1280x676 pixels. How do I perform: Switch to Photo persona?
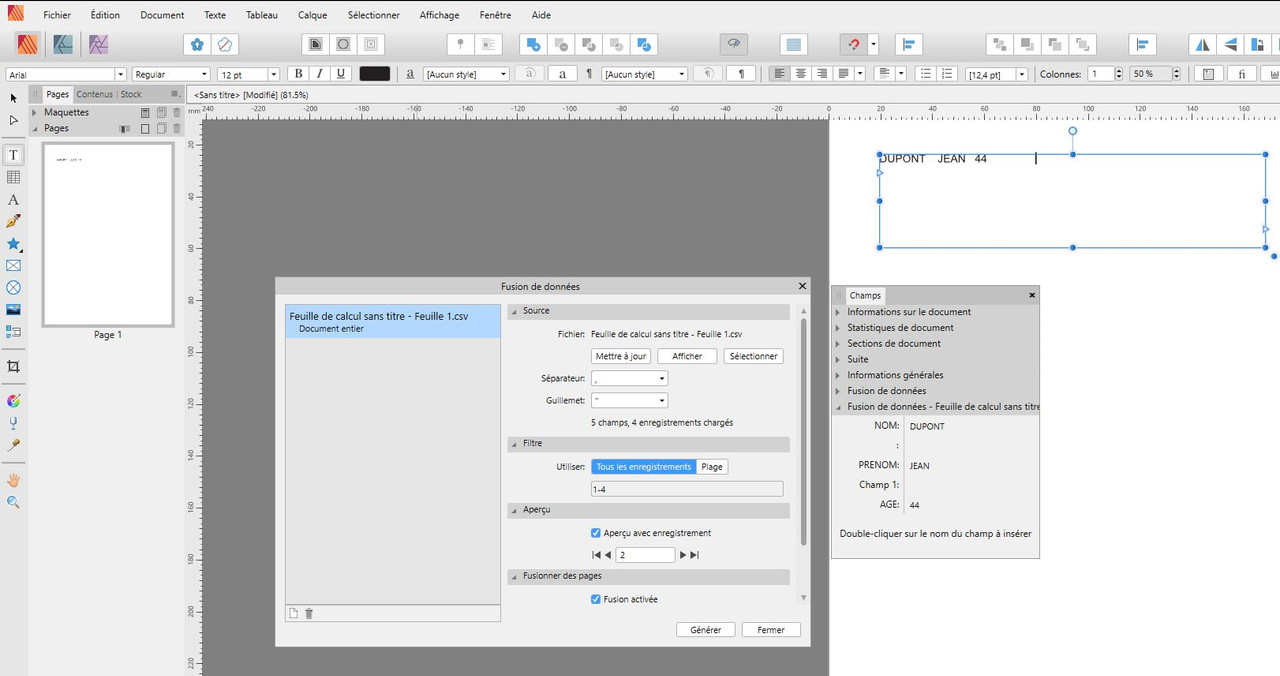tap(97, 44)
